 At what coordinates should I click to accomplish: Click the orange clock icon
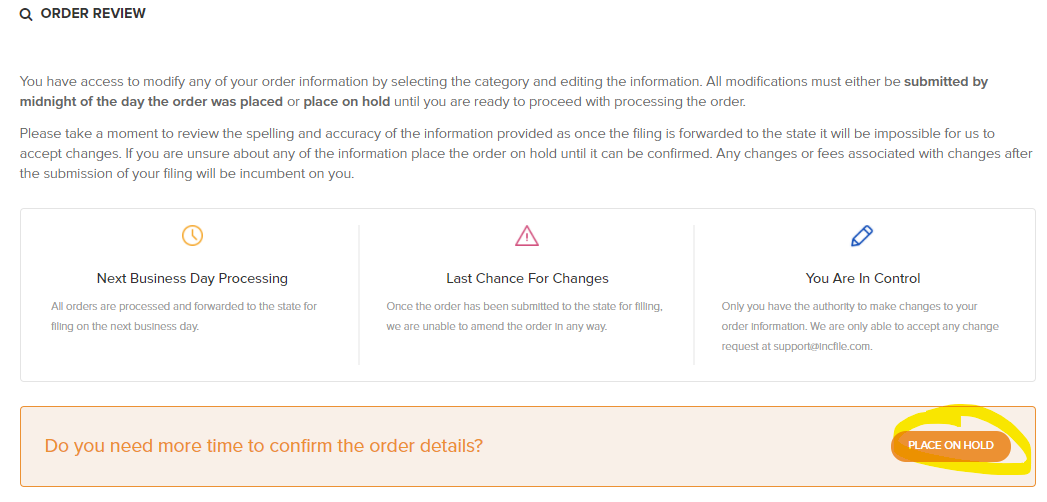click(192, 236)
